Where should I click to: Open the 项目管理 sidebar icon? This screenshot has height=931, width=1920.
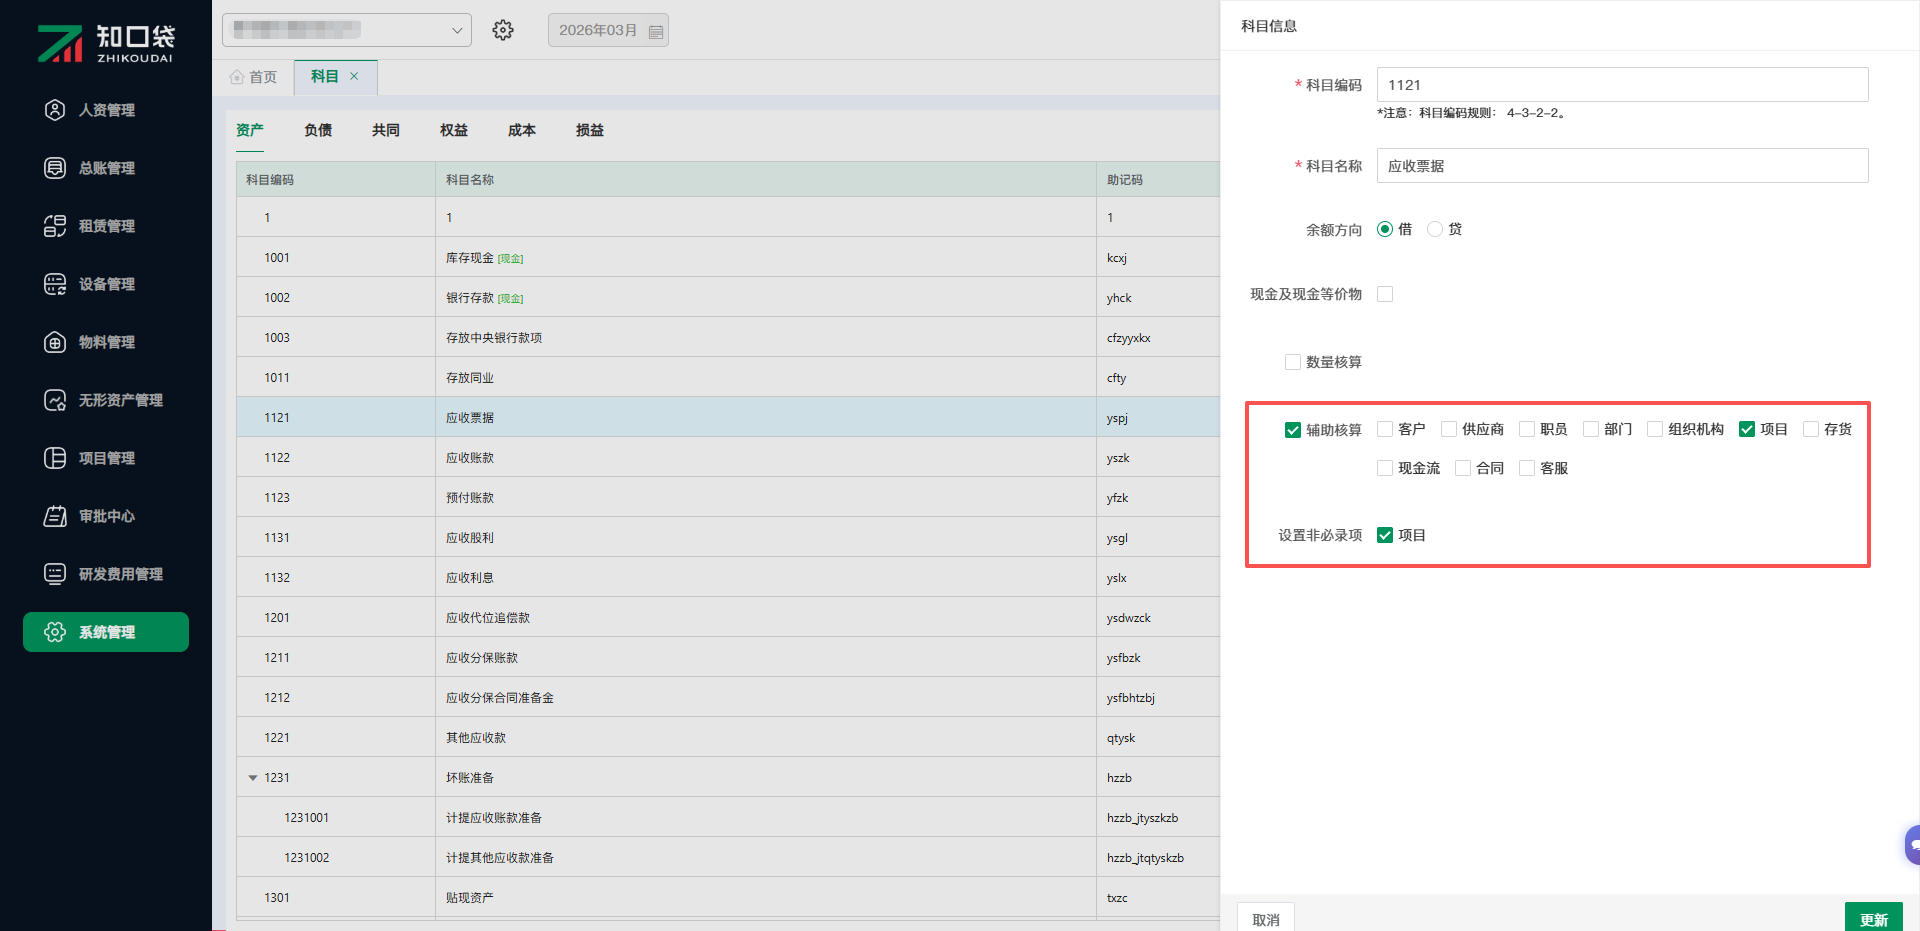click(55, 458)
